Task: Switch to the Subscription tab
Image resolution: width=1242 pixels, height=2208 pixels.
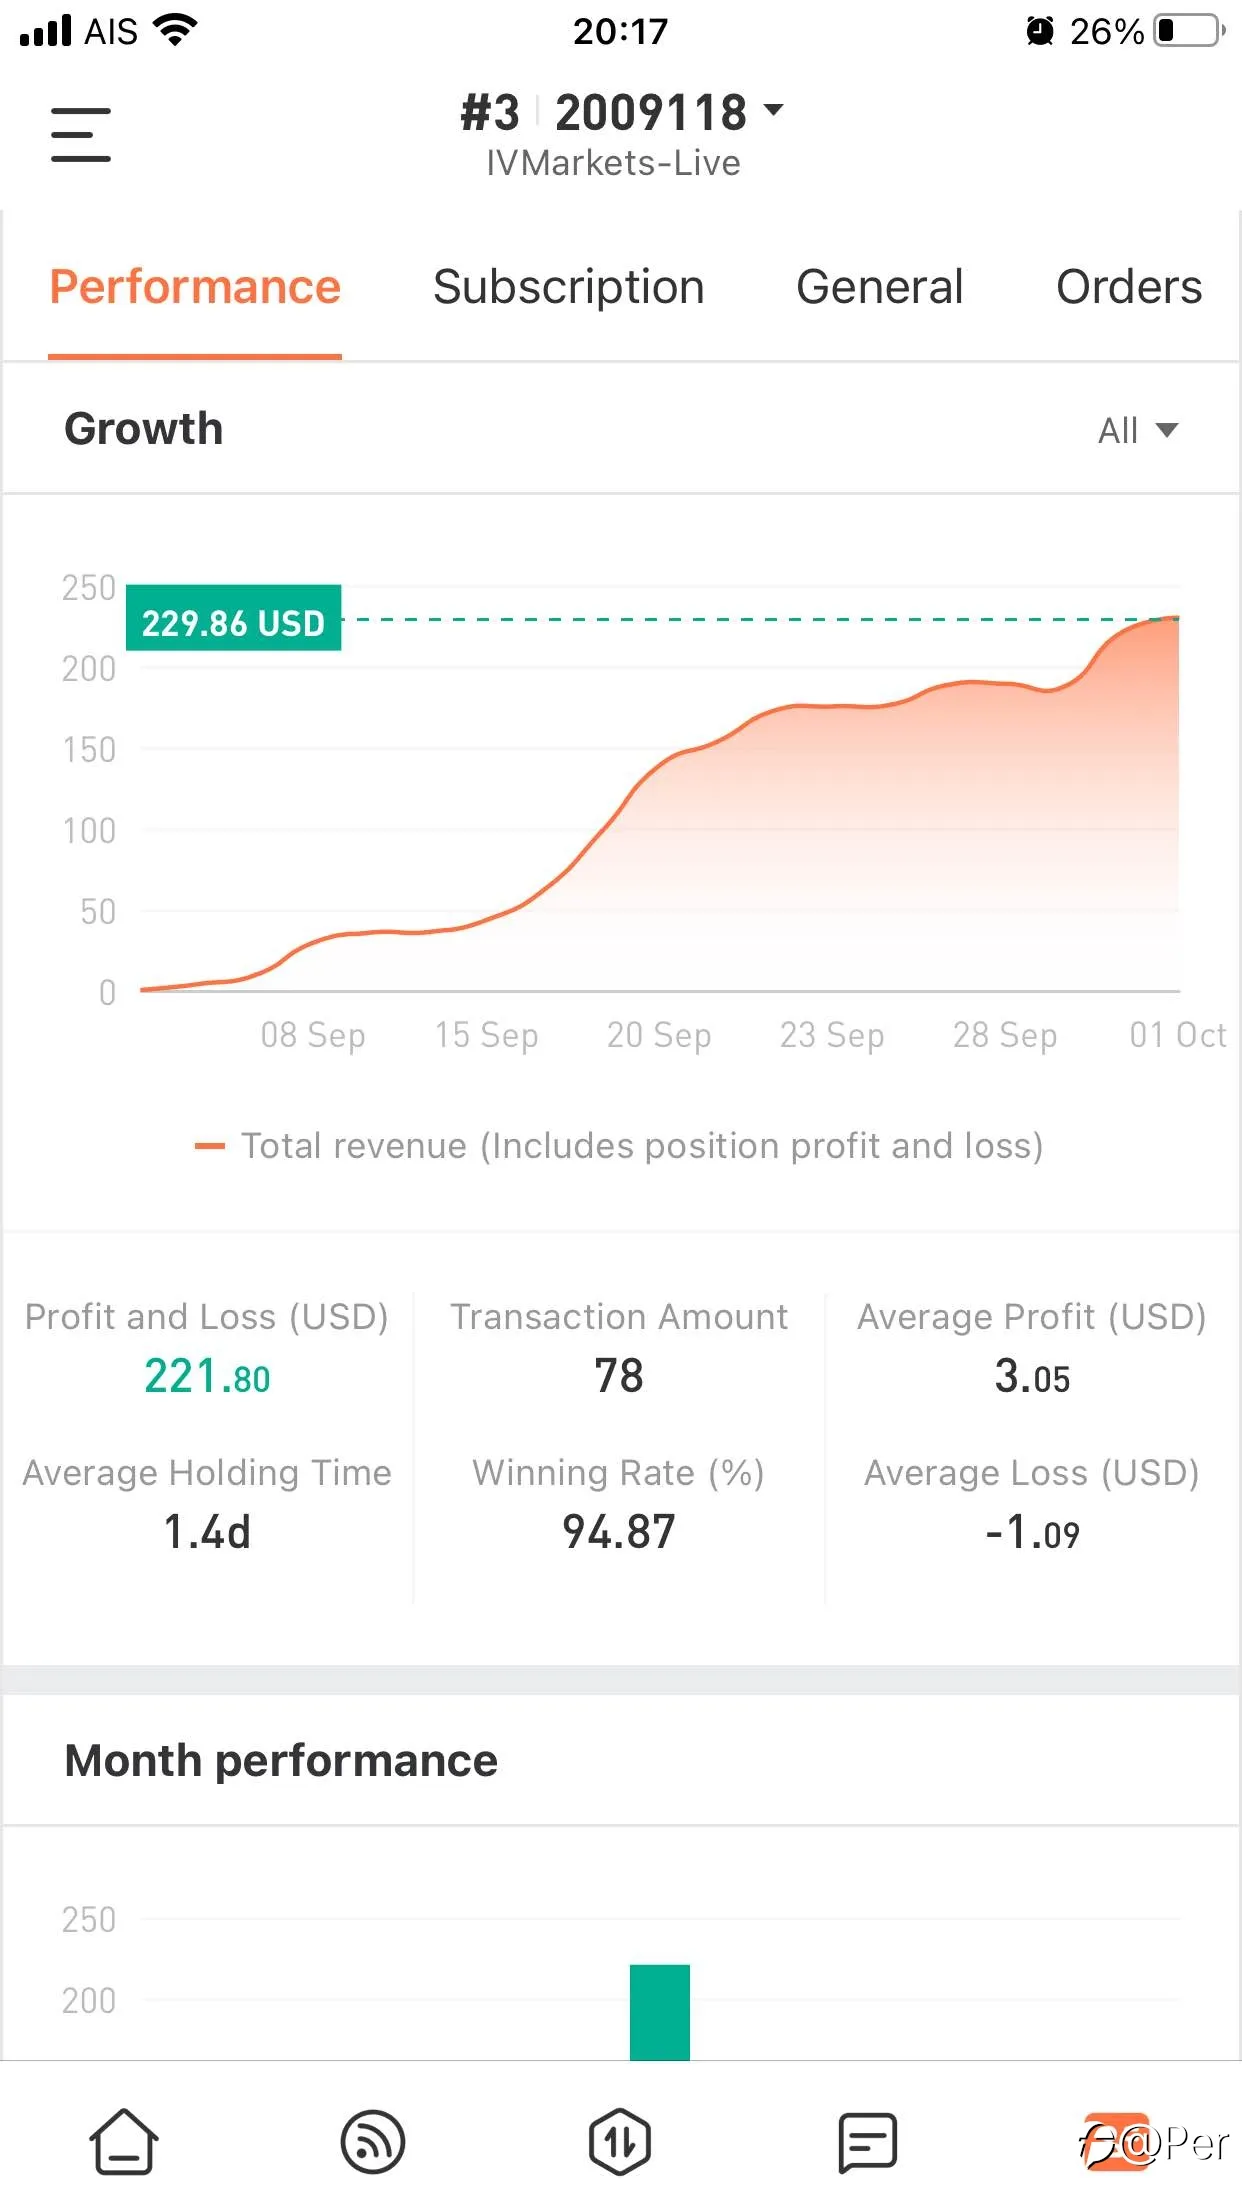Action: [x=568, y=287]
